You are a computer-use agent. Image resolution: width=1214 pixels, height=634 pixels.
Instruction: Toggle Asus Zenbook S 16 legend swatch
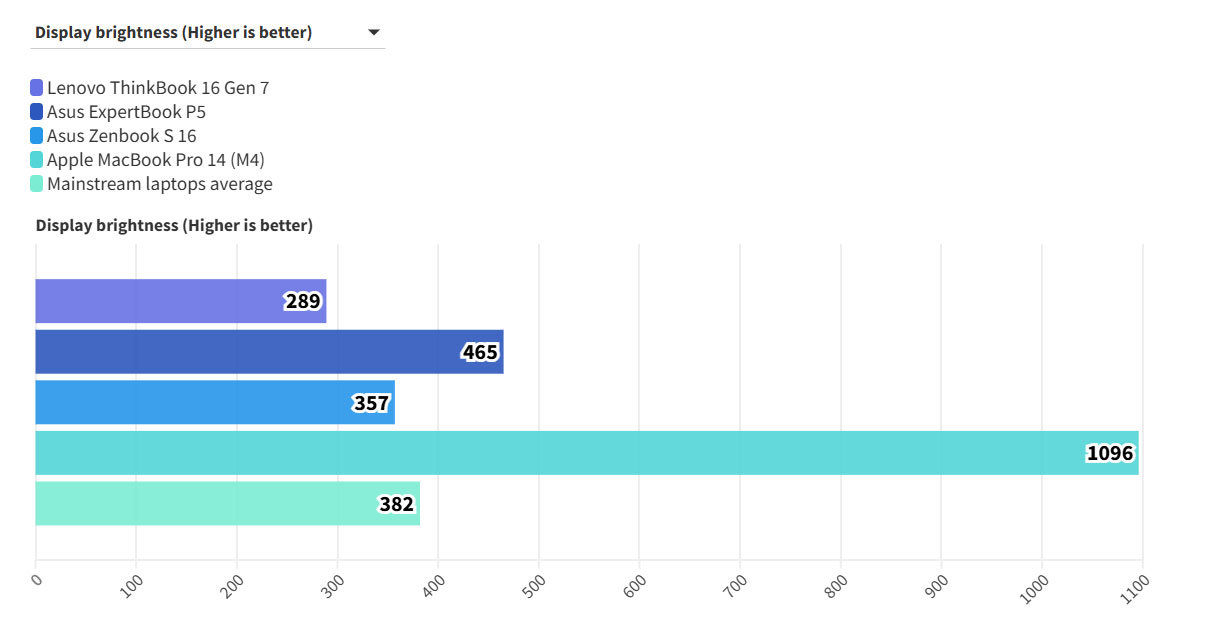click(x=37, y=136)
